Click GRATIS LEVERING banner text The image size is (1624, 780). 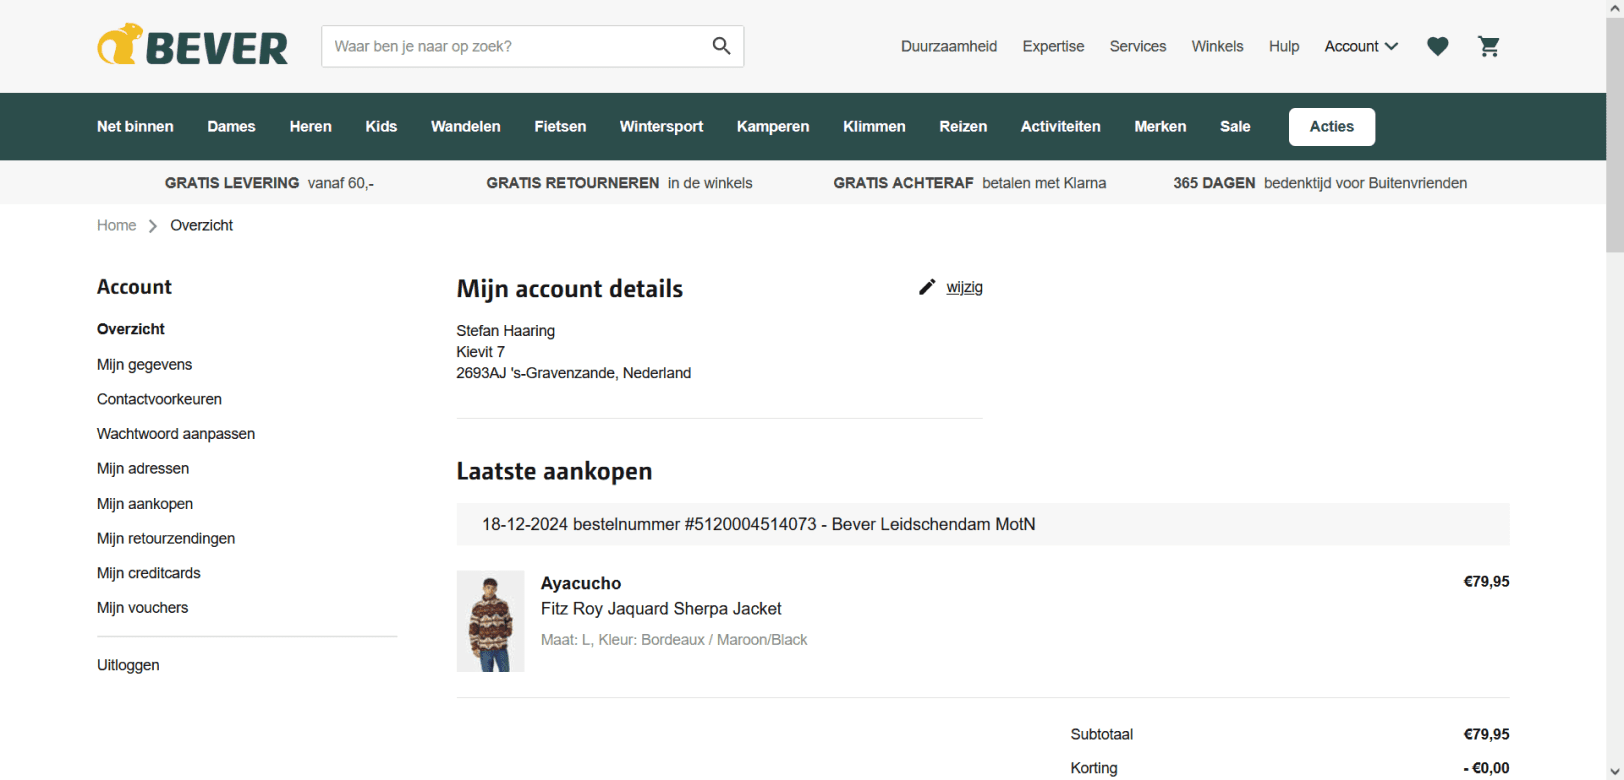tap(269, 183)
